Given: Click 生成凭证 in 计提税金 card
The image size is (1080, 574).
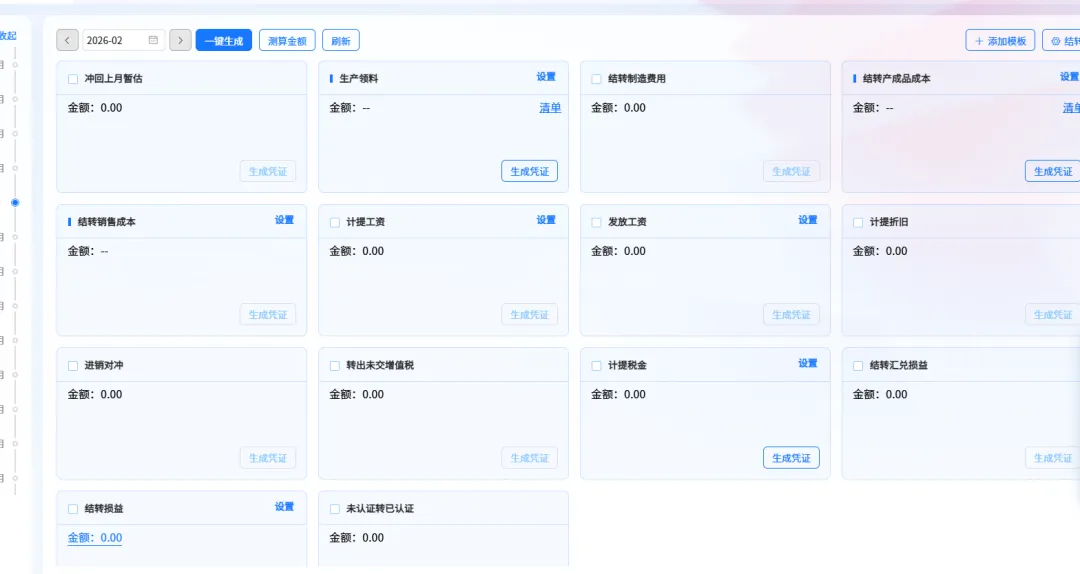Looking at the screenshot, I should [791, 458].
